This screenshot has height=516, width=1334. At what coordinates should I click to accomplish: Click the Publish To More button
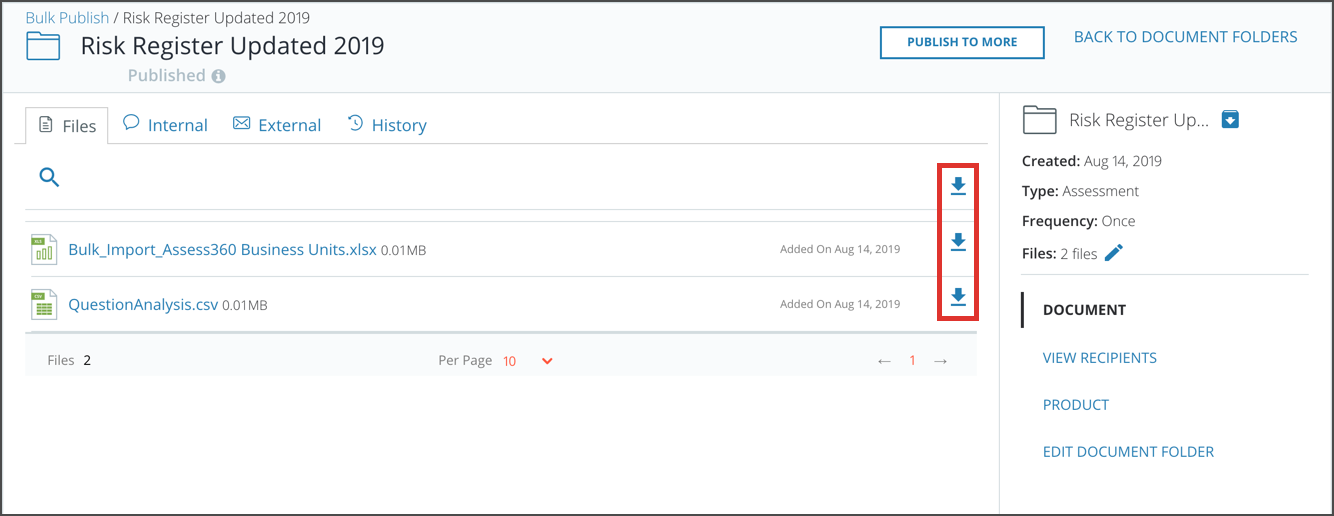[x=962, y=42]
